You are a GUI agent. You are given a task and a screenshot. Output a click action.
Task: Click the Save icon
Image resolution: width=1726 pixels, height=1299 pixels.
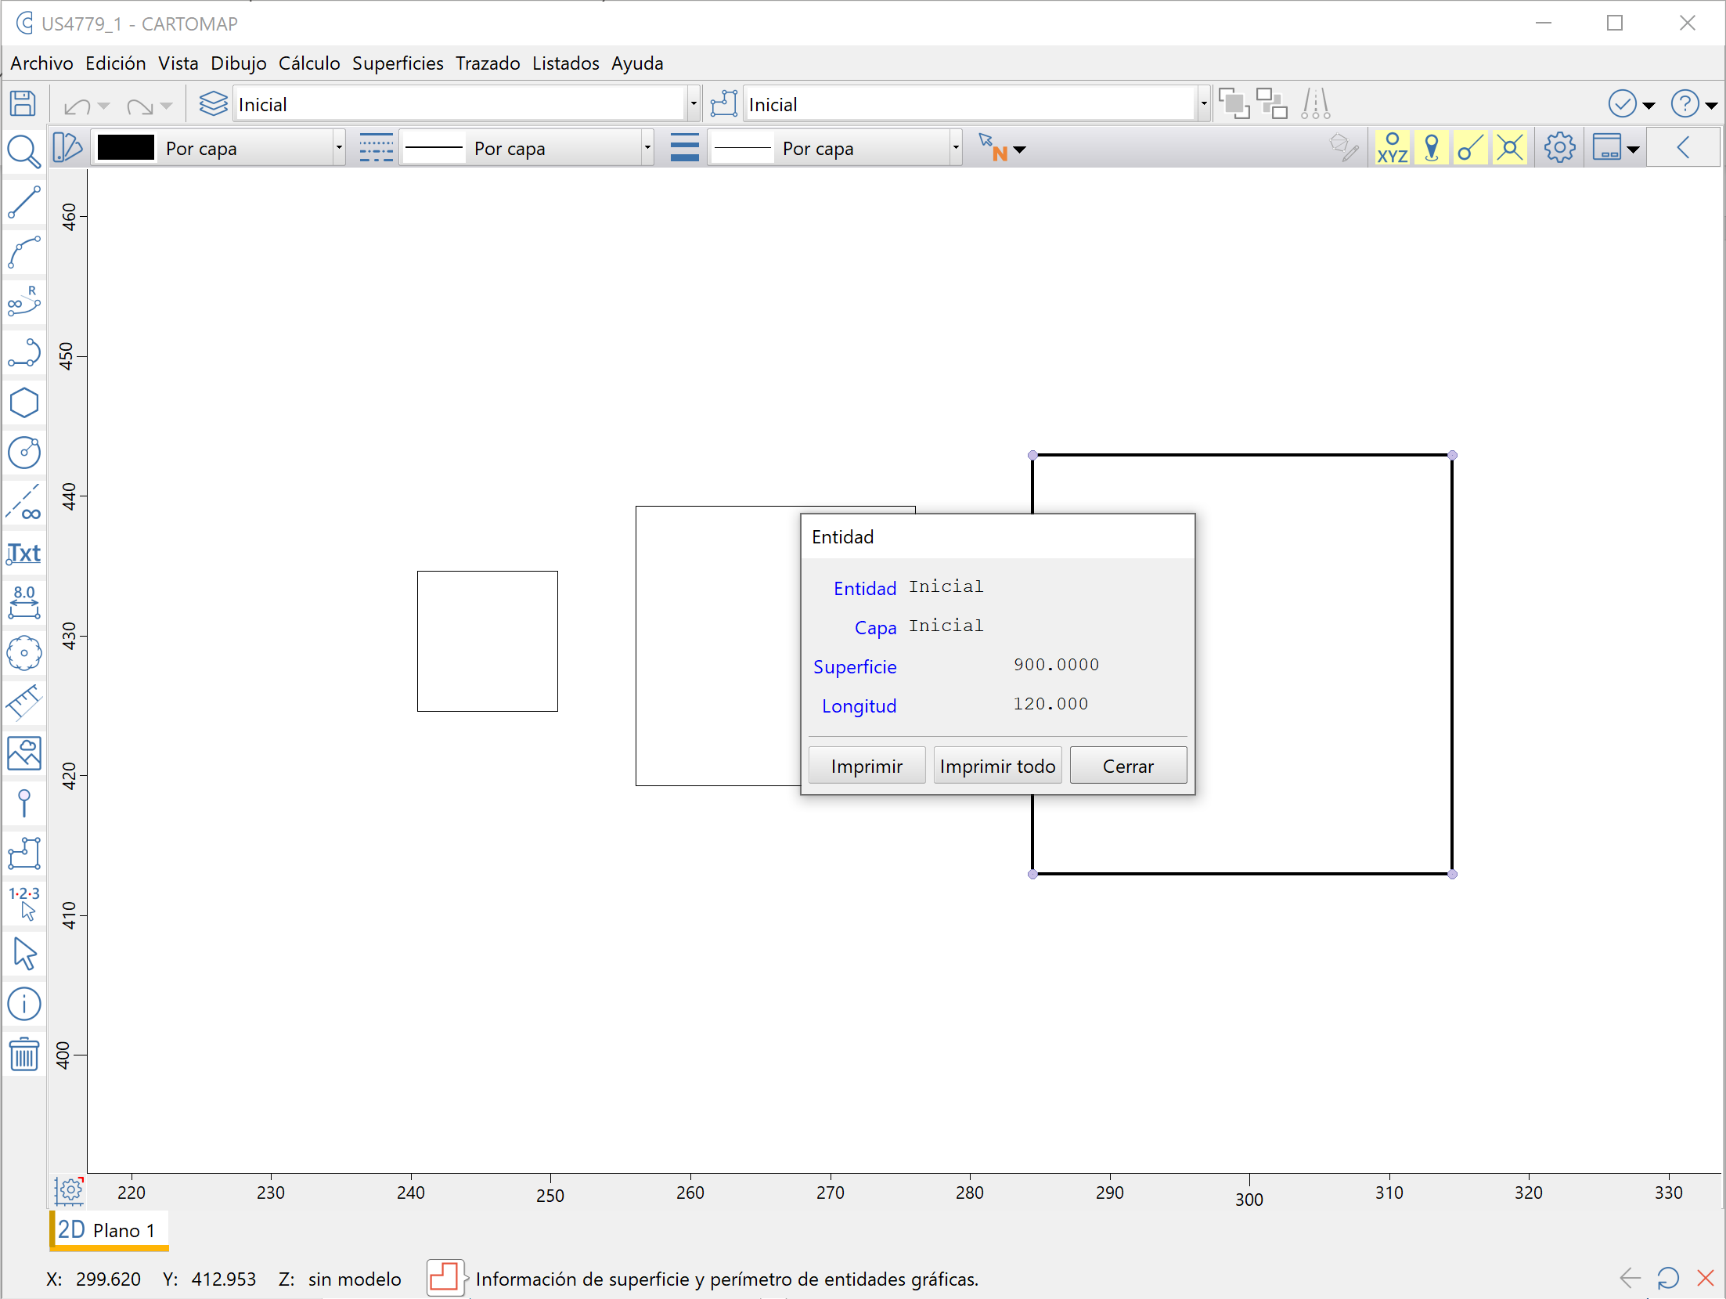(x=23, y=104)
